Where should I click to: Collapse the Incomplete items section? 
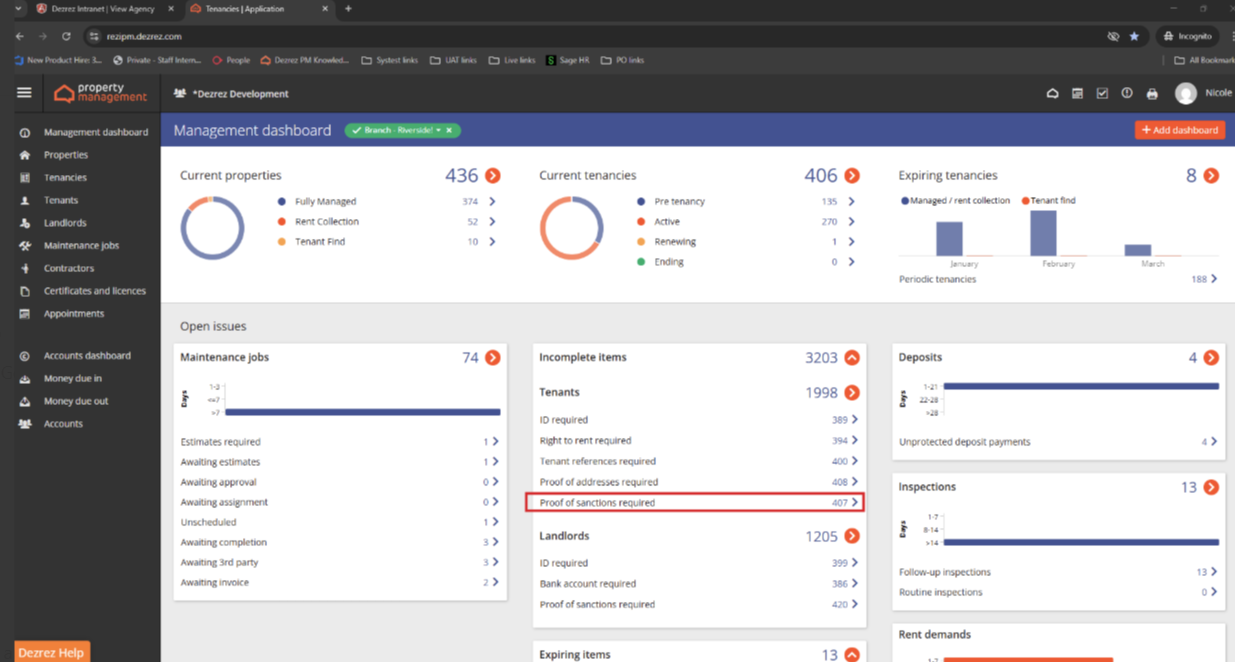coord(852,358)
